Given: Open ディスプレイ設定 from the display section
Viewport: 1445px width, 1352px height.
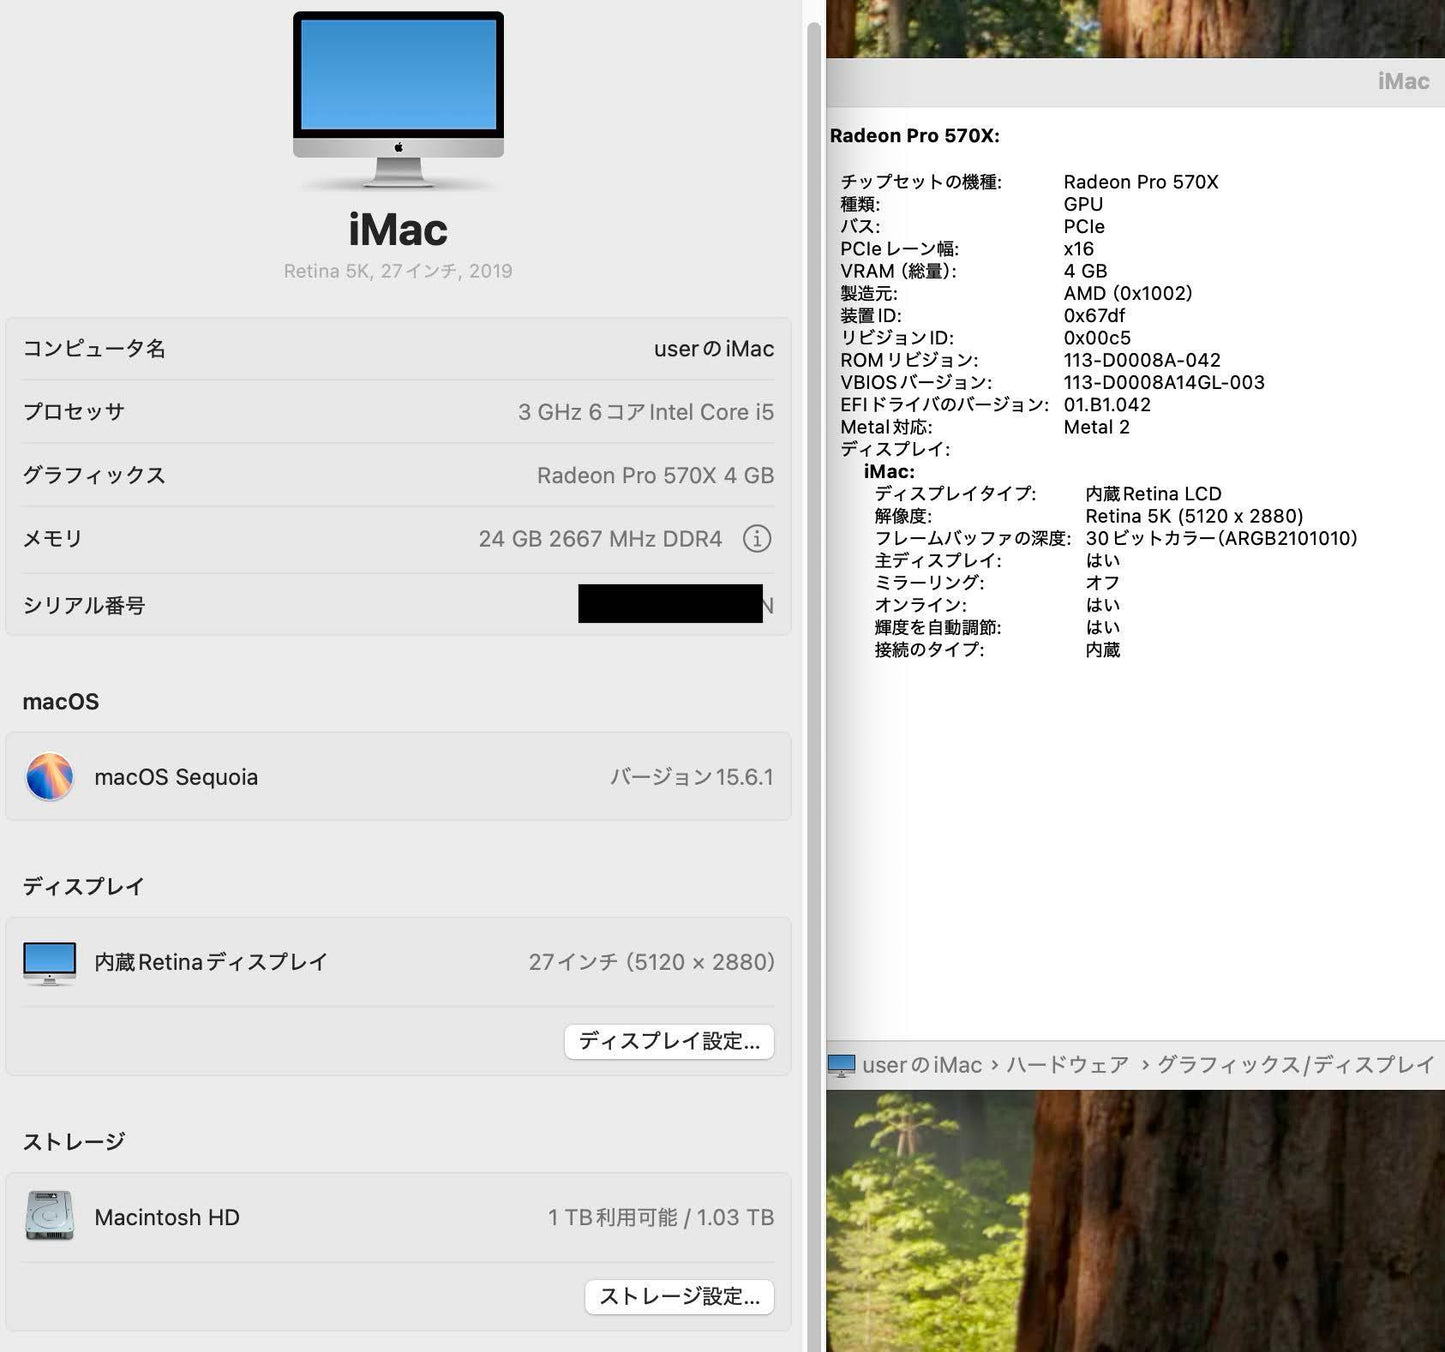Looking at the screenshot, I should click(x=668, y=1041).
